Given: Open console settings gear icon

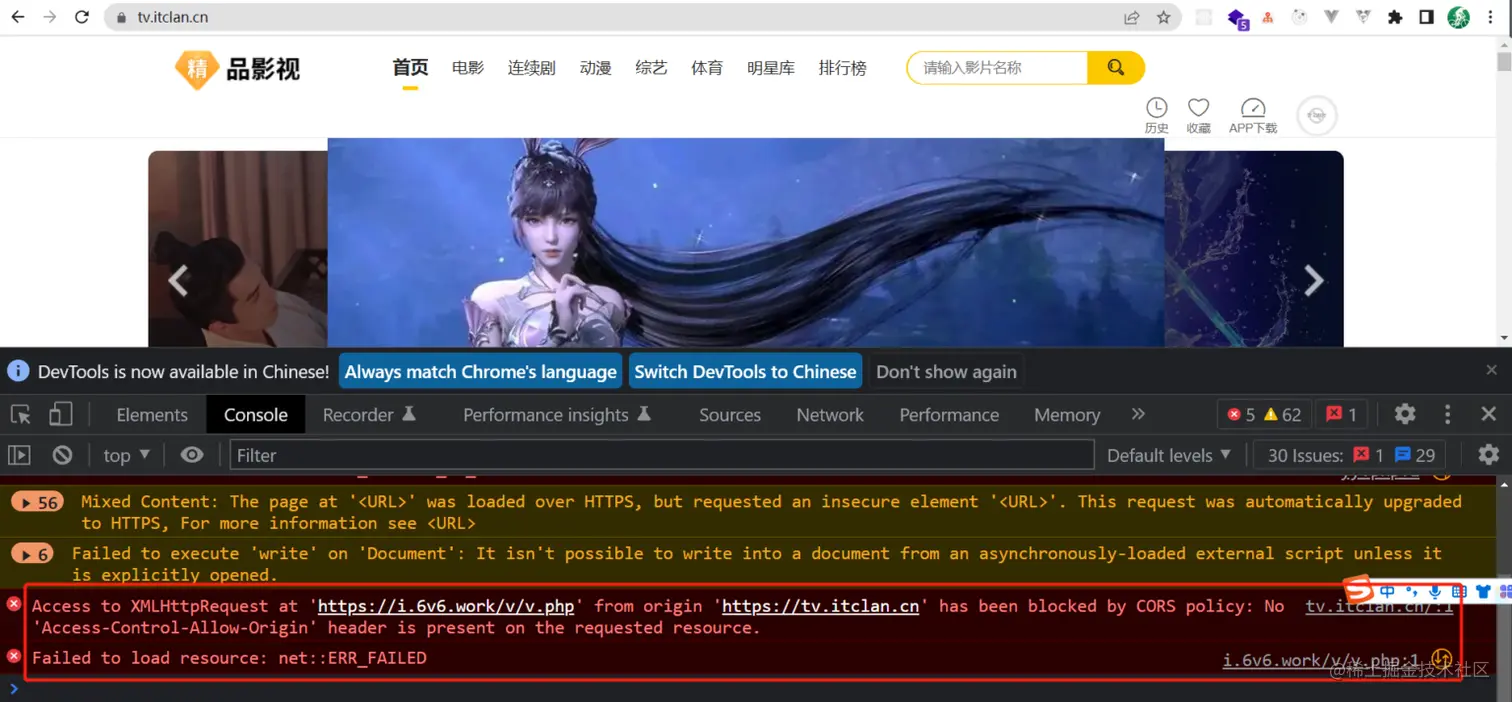Looking at the screenshot, I should click(1489, 455).
